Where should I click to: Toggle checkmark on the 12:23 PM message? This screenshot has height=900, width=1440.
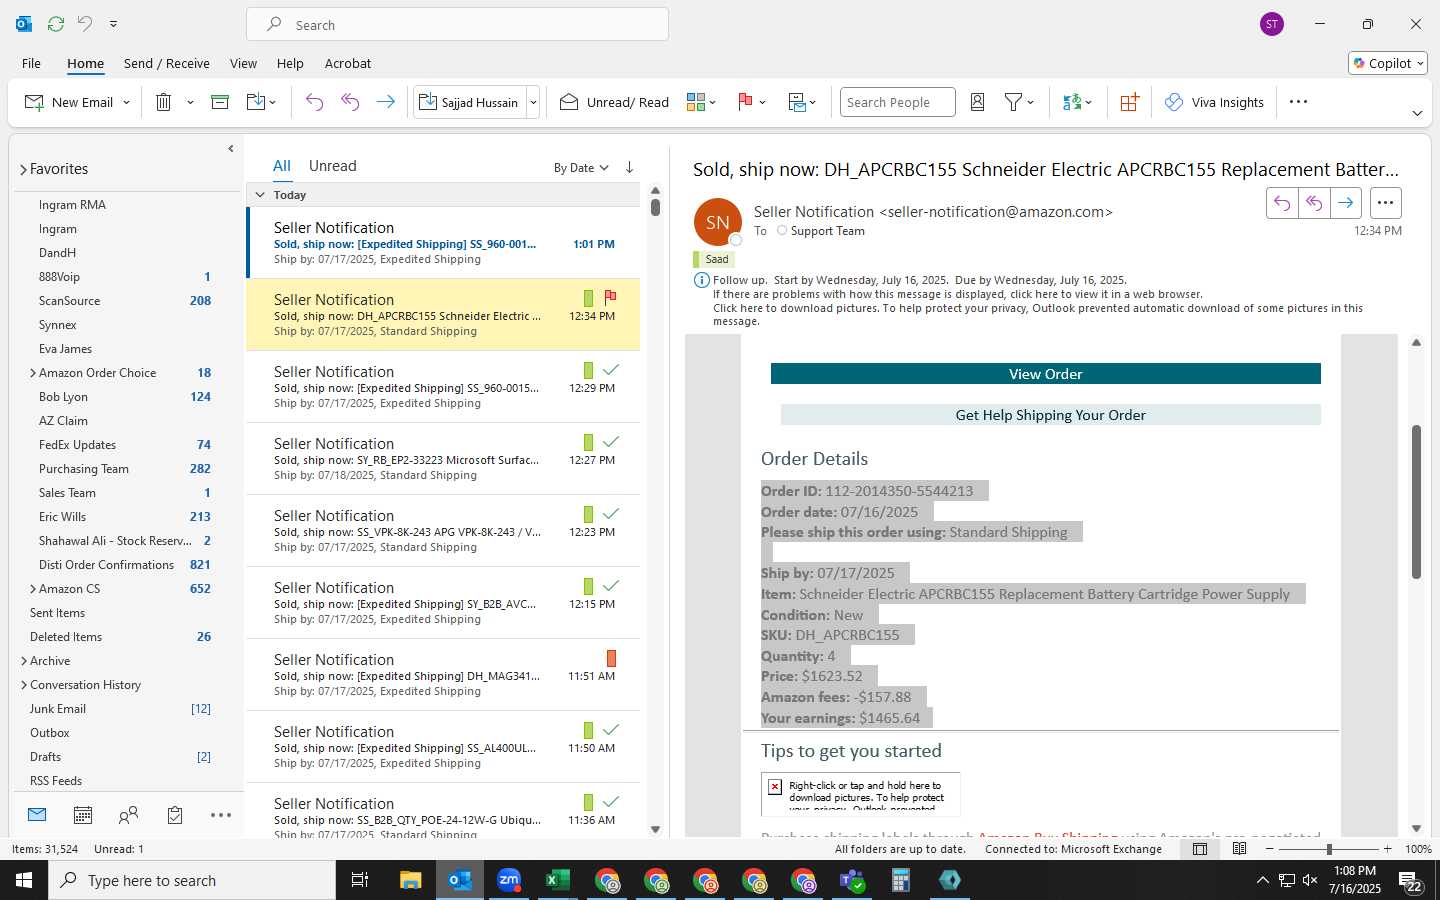click(611, 514)
